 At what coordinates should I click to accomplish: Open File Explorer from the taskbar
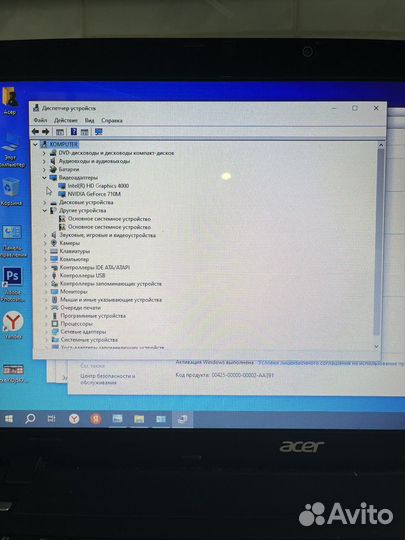pyautogui.click(x=139, y=419)
